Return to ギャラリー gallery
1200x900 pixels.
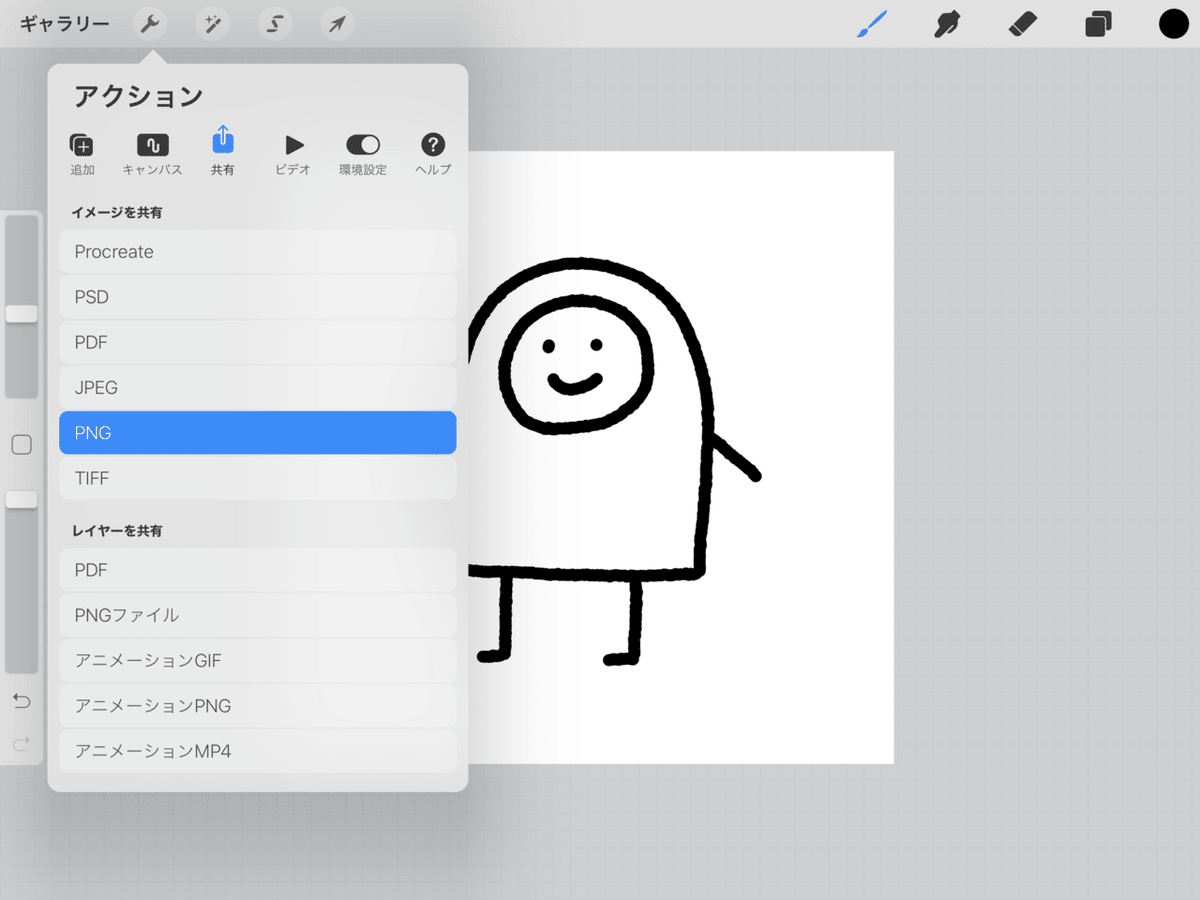pyautogui.click(x=65, y=24)
